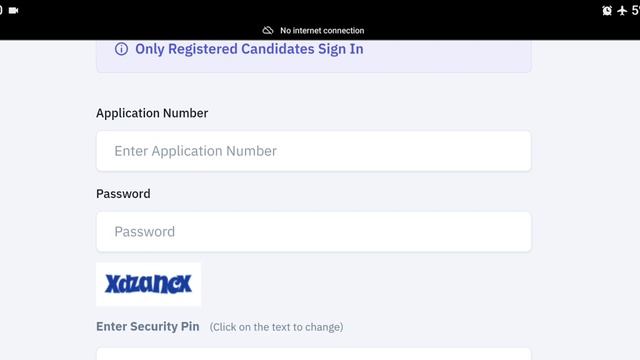The height and width of the screenshot is (360, 640).
Task: Click the "Password" label above the field
Action: click(123, 193)
